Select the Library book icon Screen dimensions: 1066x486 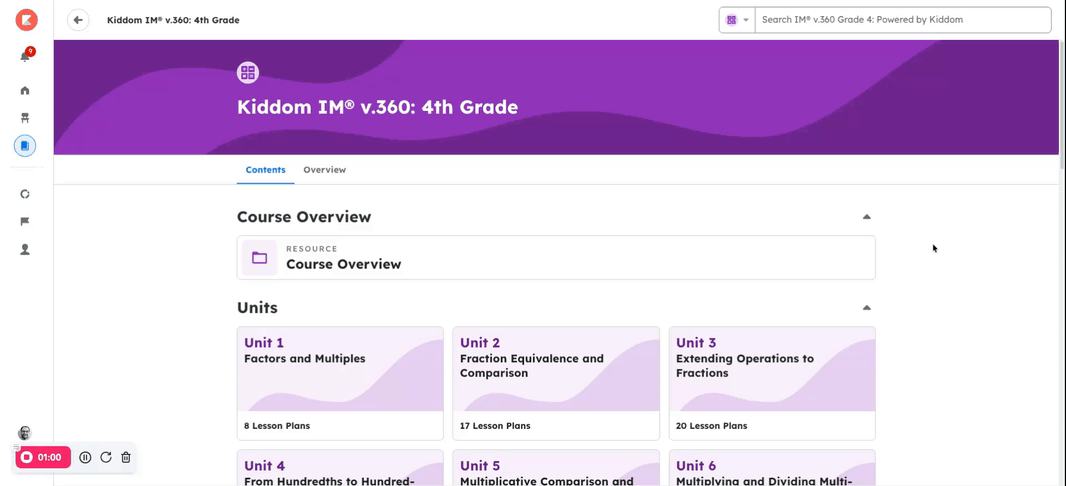[x=25, y=145]
